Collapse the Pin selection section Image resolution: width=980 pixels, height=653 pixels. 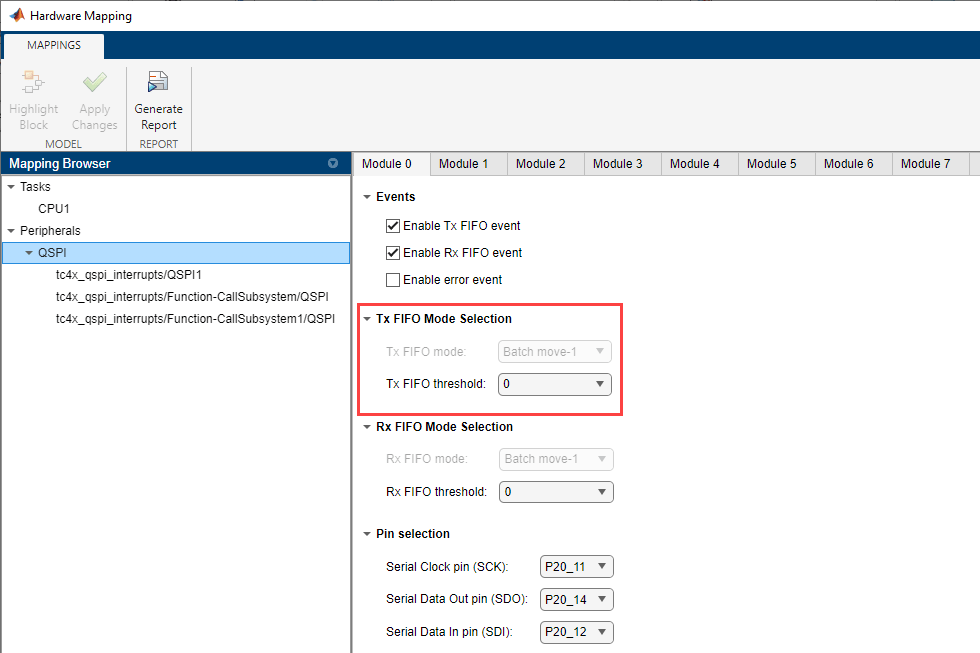[x=367, y=534]
